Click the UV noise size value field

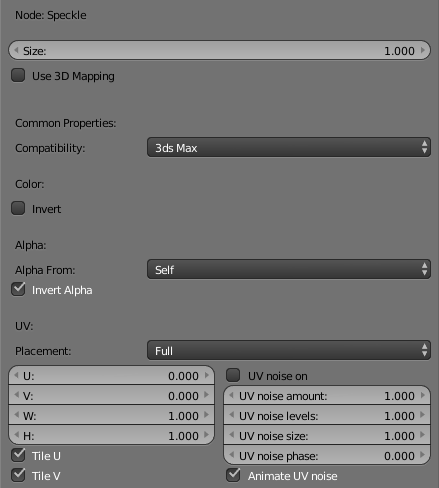pyautogui.click(x=327, y=435)
